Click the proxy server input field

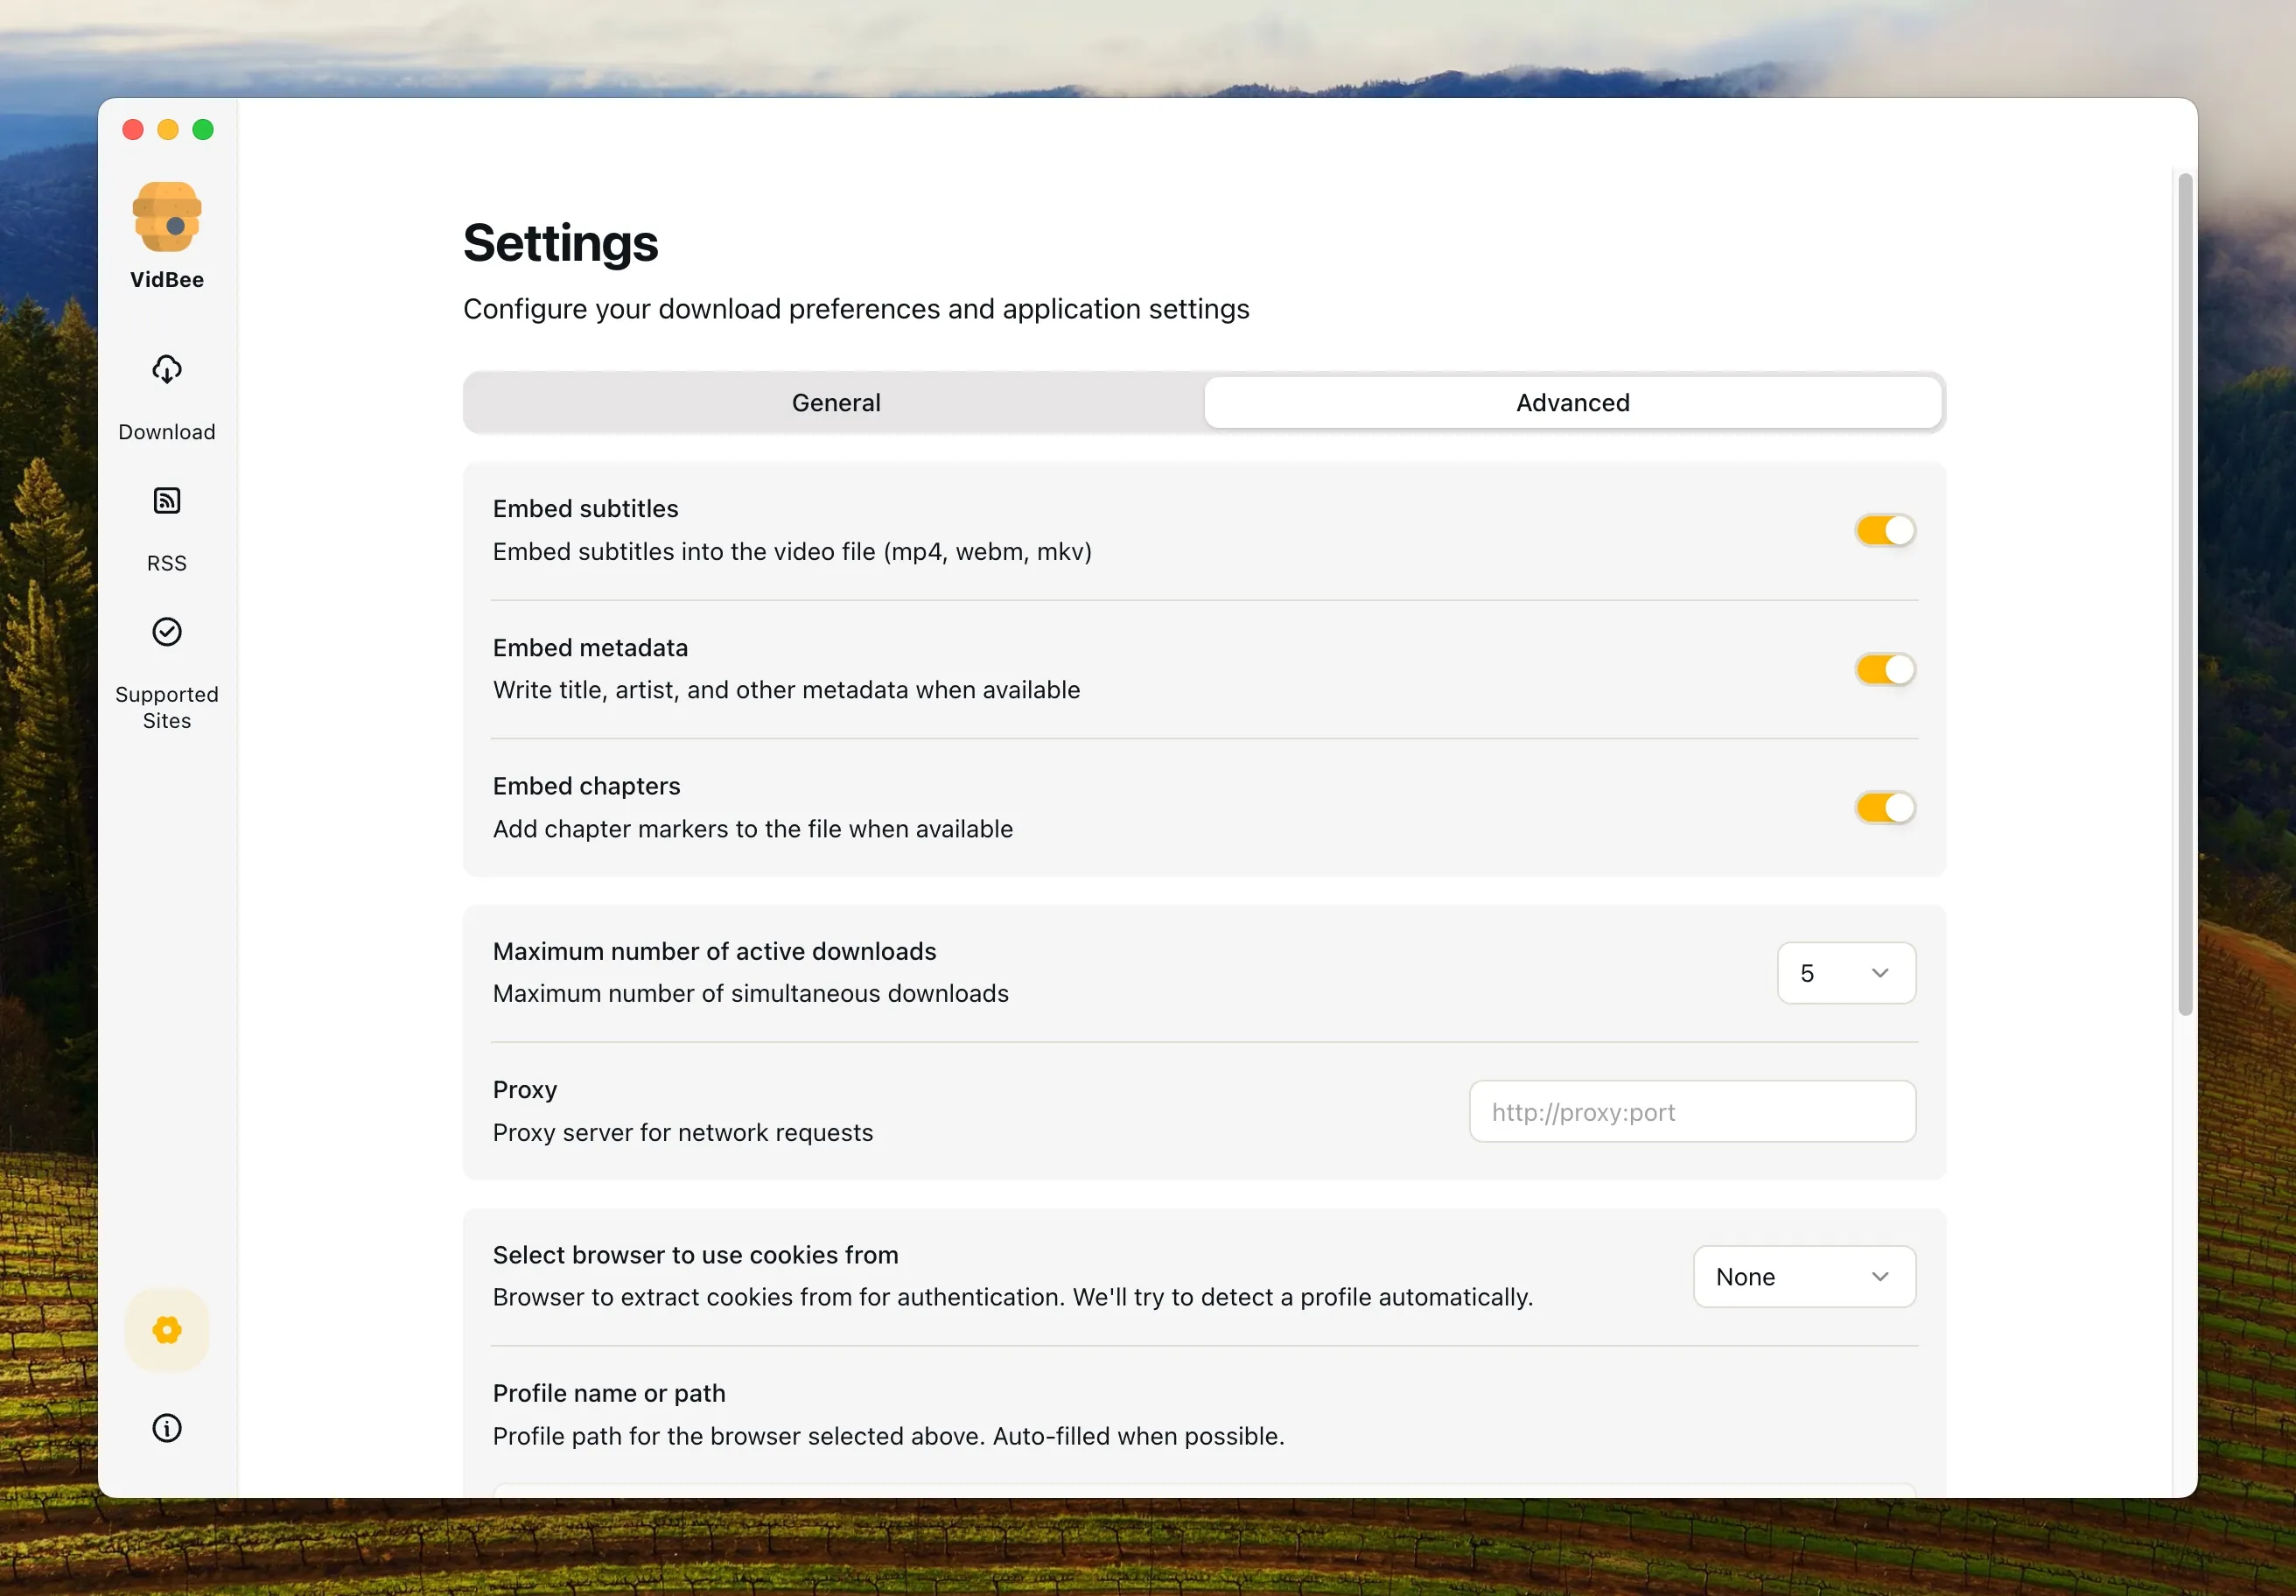(x=1692, y=1111)
